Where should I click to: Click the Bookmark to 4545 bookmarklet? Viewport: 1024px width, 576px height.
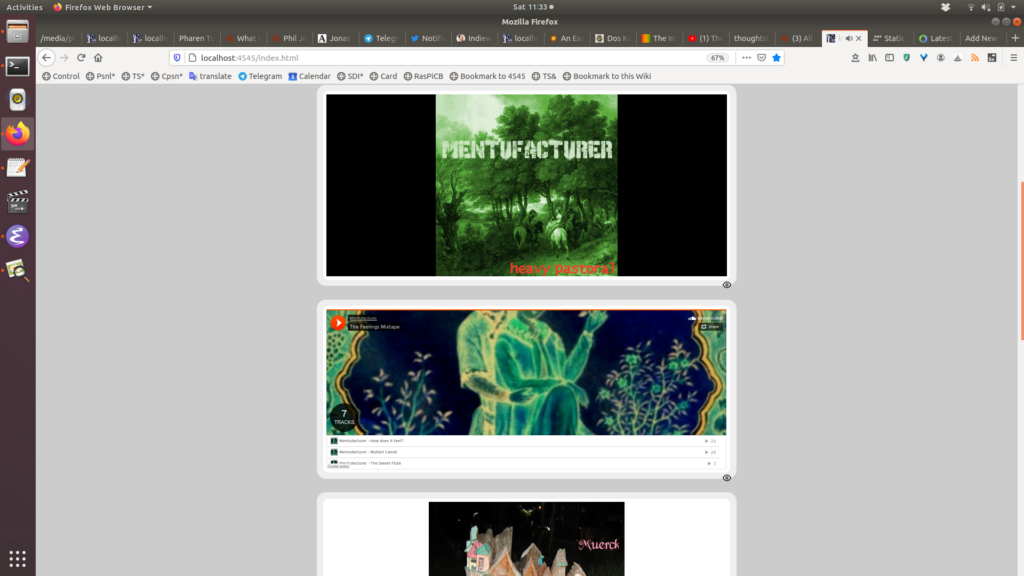click(x=487, y=76)
